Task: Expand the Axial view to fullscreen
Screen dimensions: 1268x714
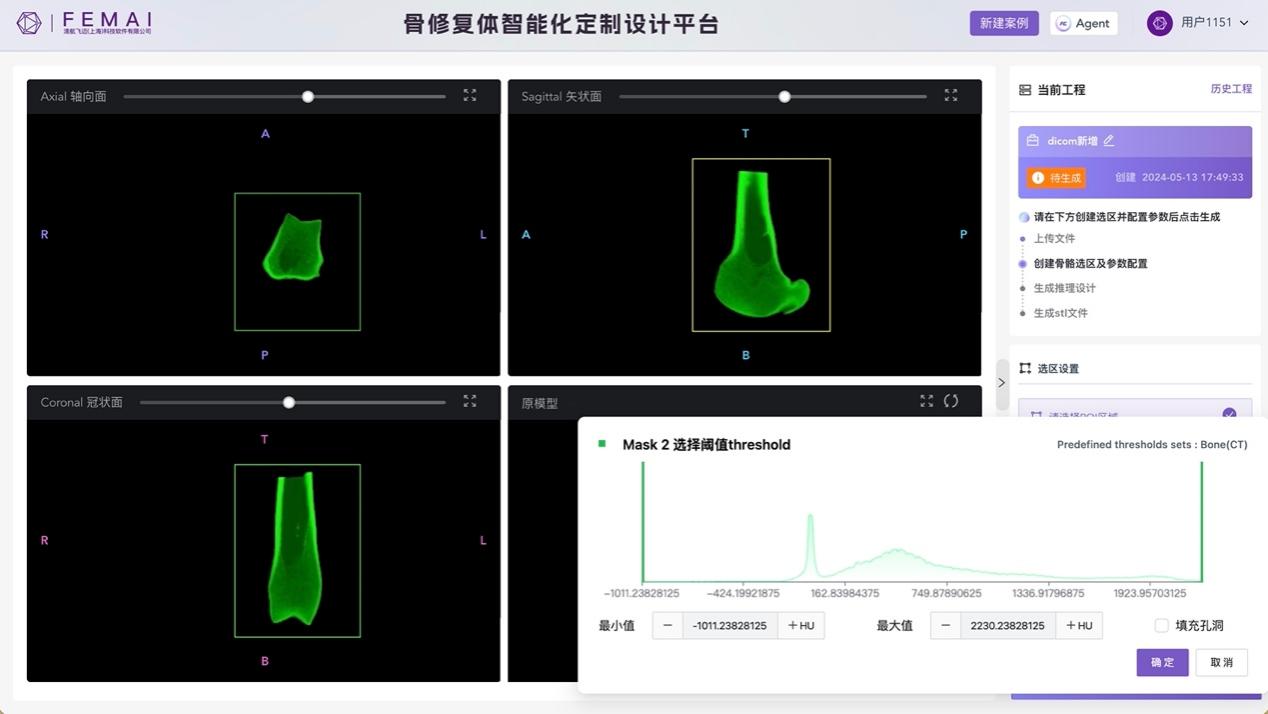Action: 470,96
